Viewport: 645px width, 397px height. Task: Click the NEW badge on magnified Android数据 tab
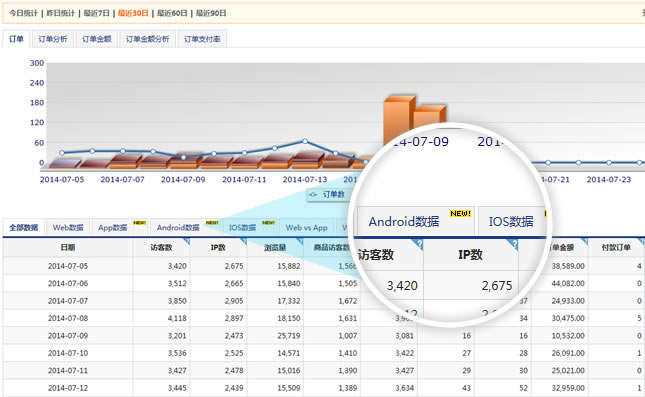click(460, 214)
